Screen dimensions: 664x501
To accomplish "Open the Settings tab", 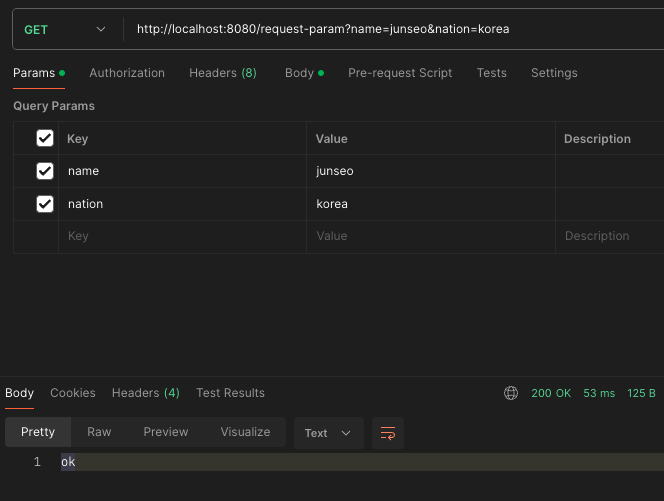I will click(x=554, y=73).
